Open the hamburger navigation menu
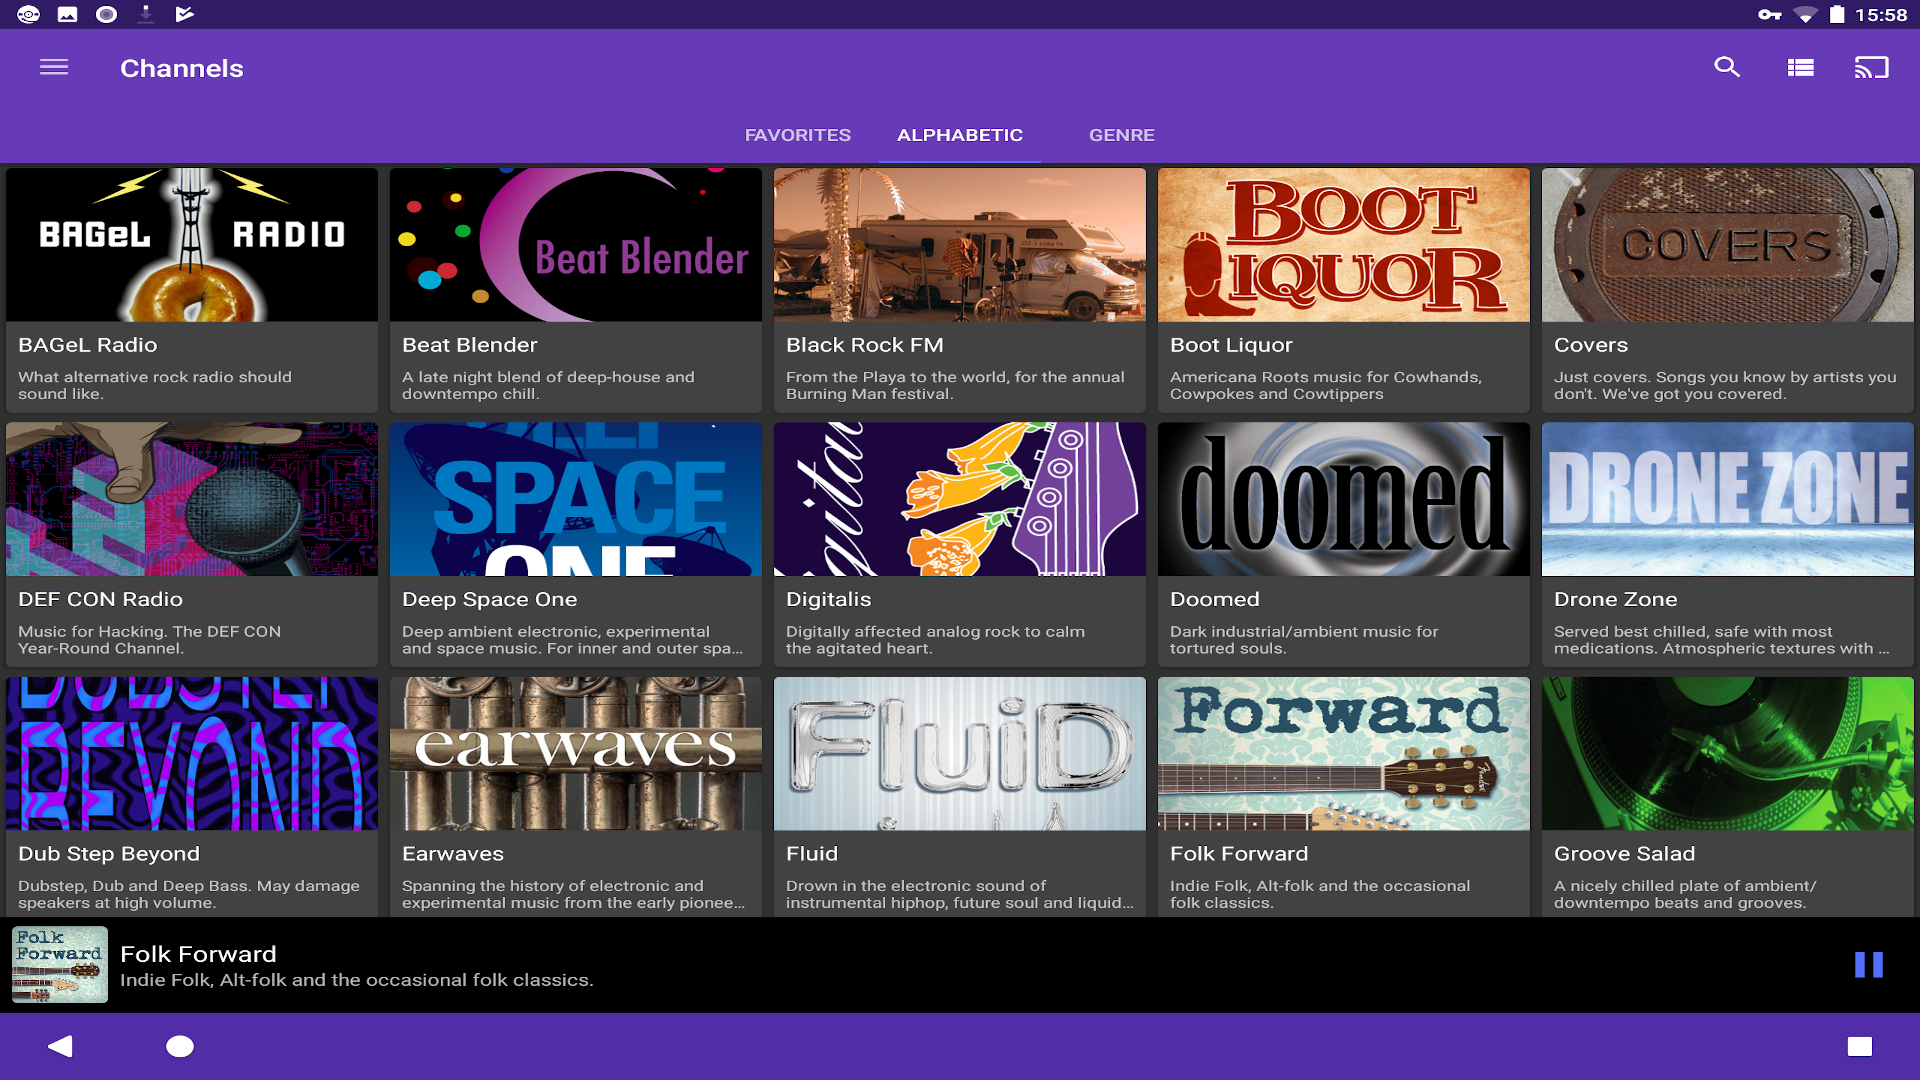This screenshot has width=1920, height=1080. [54, 67]
